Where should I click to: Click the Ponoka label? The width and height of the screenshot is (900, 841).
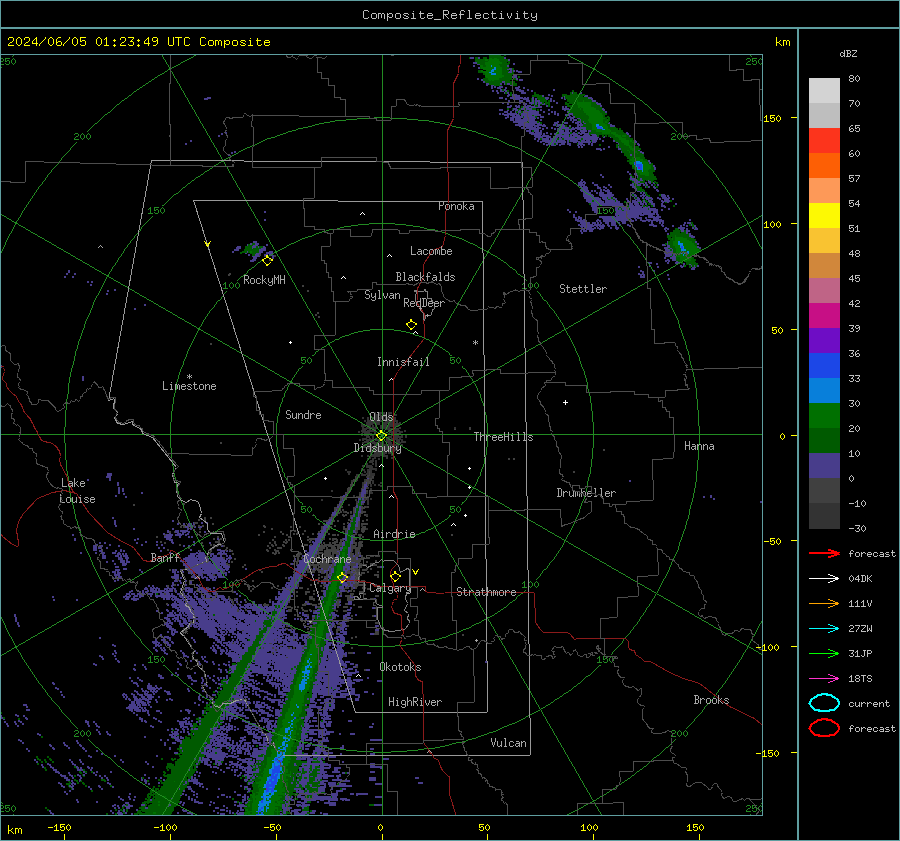(x=456, y=206)
